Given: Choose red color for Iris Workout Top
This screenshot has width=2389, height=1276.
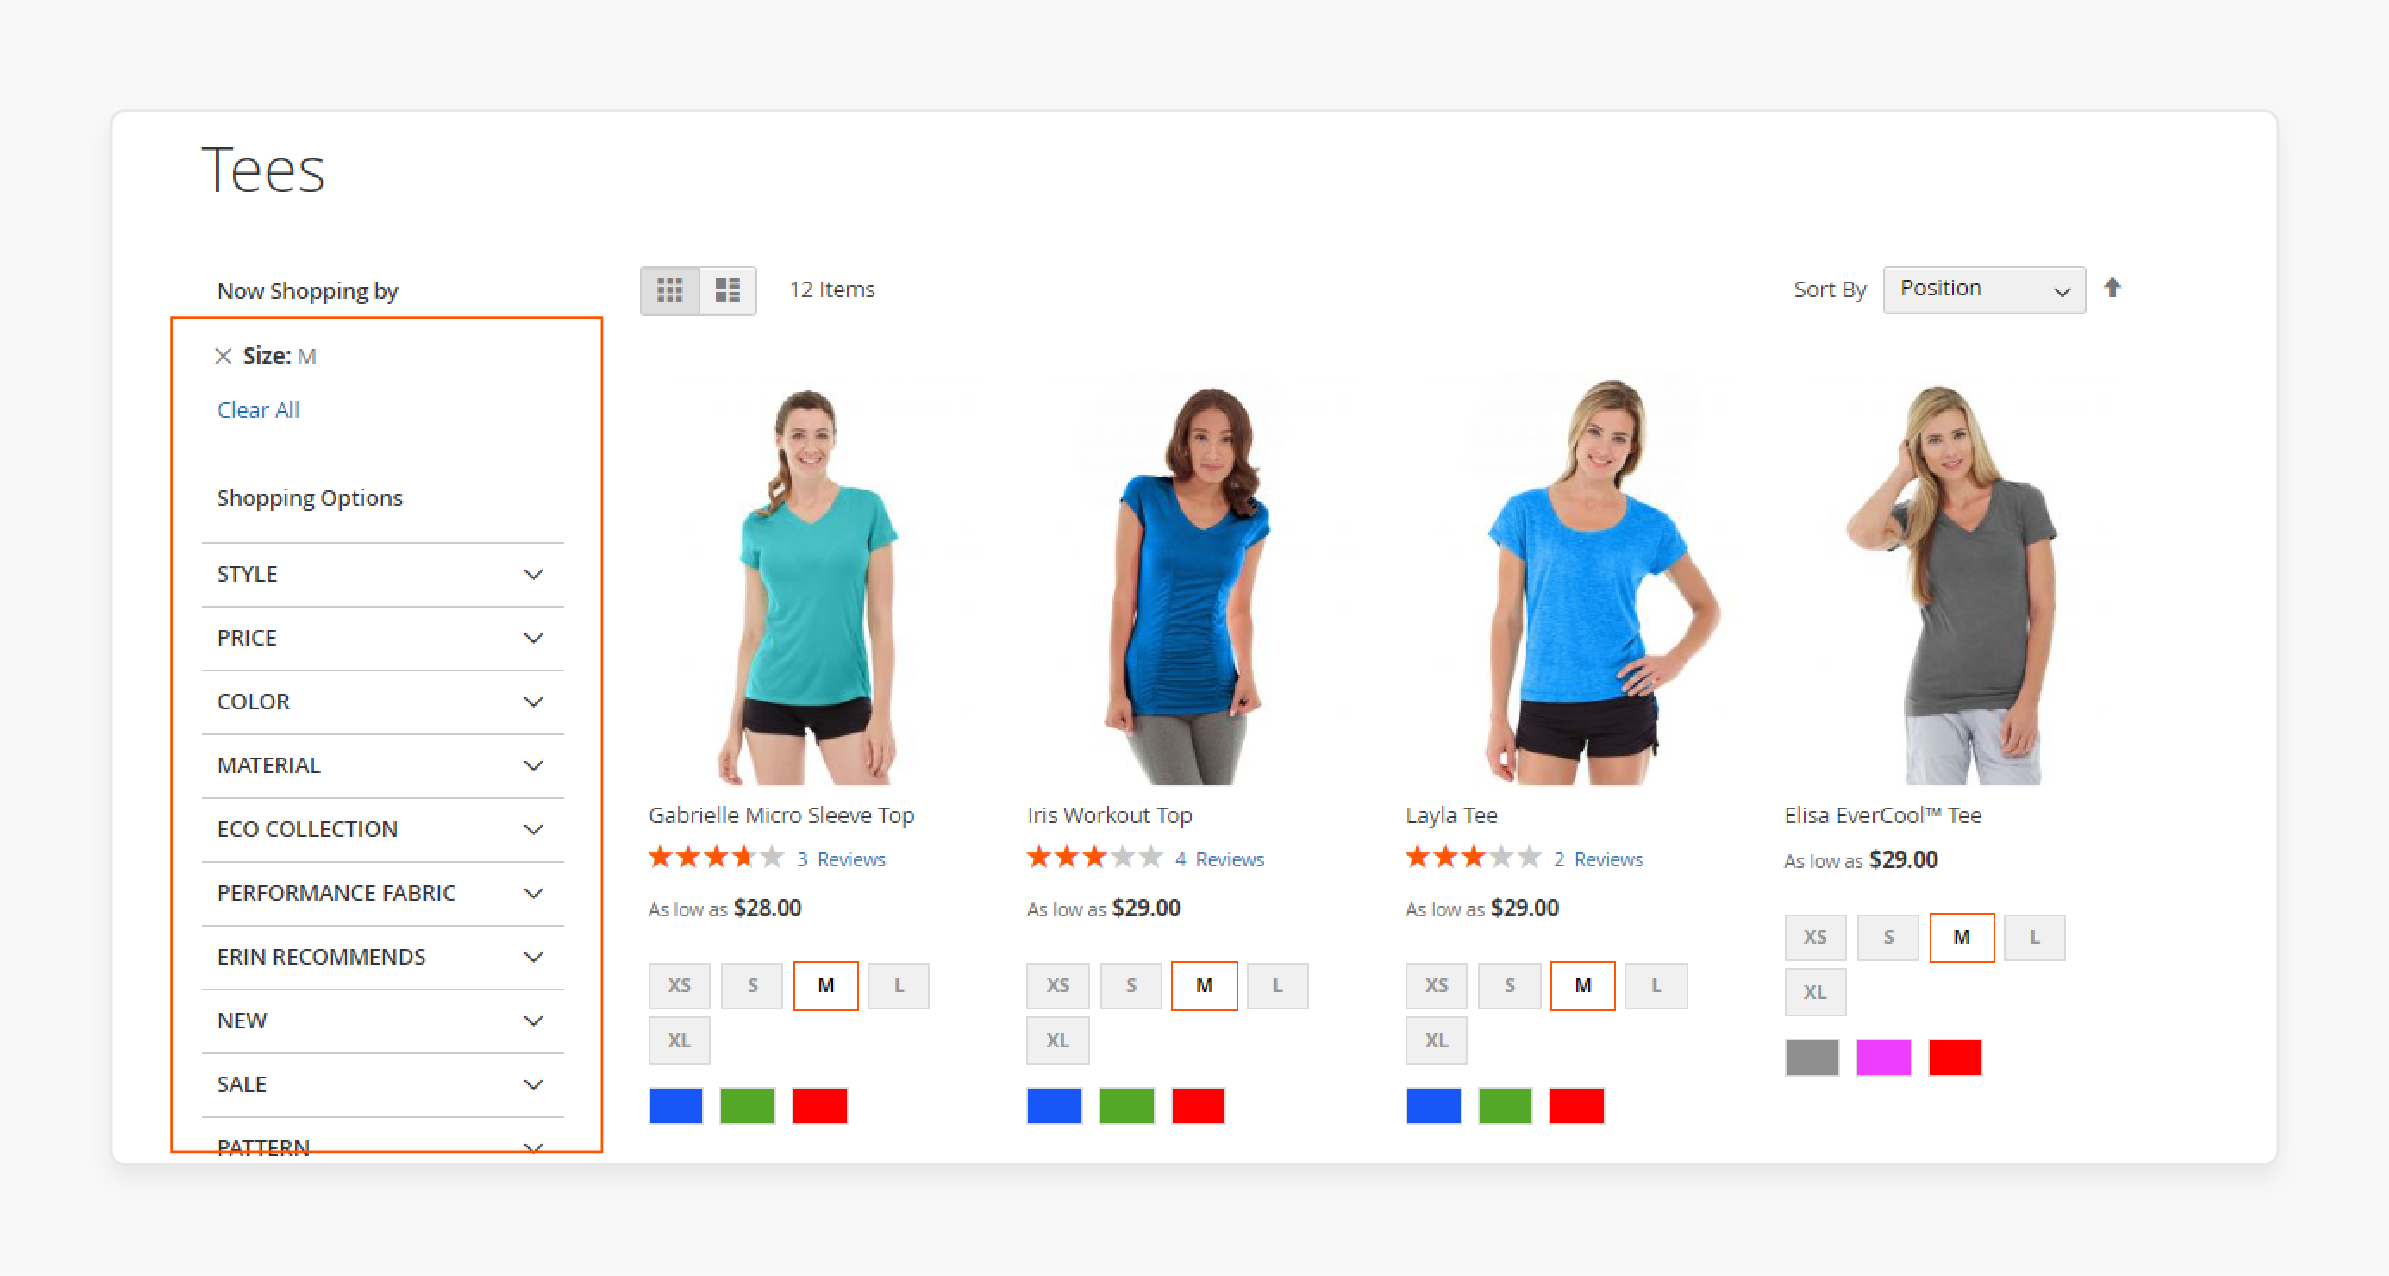Looking at the screenshot, I should tap(1198, 1106).
